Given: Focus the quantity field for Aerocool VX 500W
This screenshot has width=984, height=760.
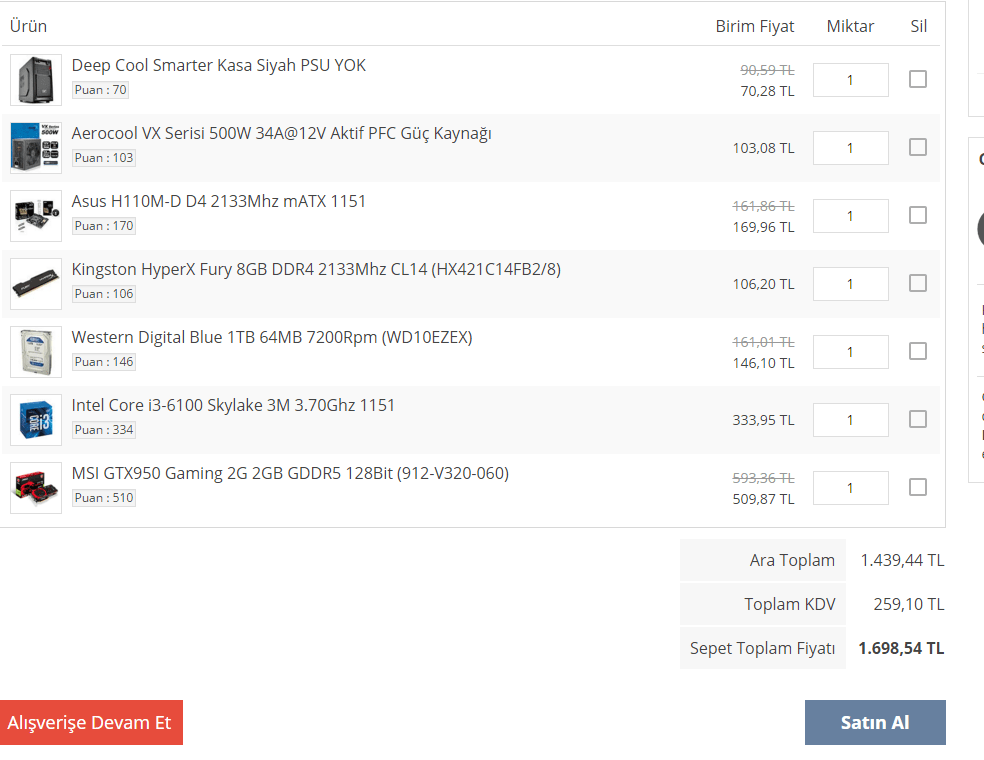Looking at the screenshot, I should pos(850,148).
